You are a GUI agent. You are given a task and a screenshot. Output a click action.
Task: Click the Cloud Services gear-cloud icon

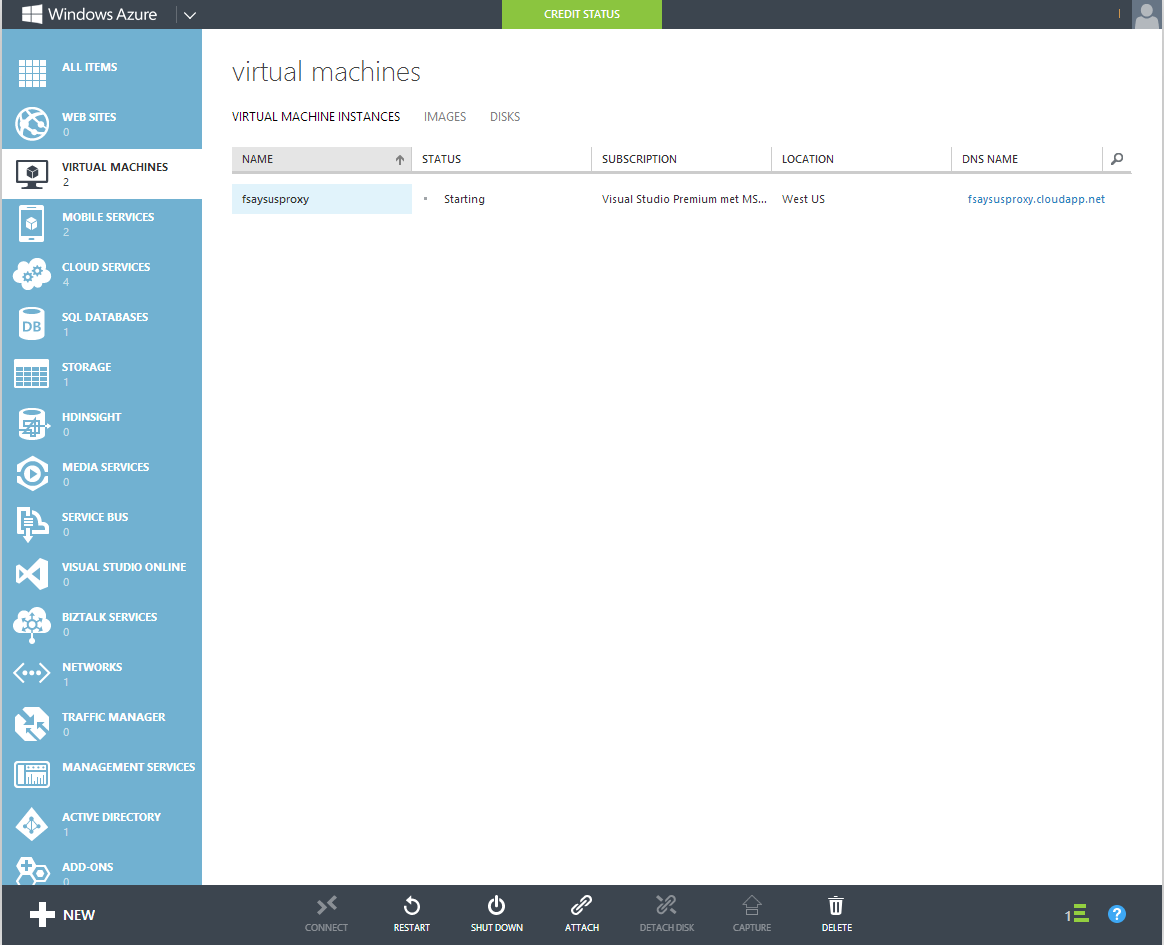pyautogui.click(x=32, y=274)
